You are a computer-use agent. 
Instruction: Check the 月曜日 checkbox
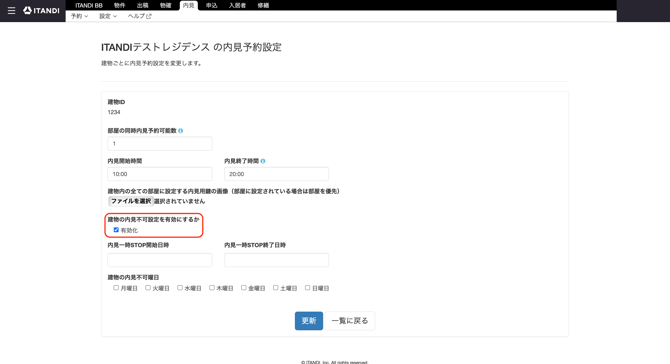pos(116,288)
